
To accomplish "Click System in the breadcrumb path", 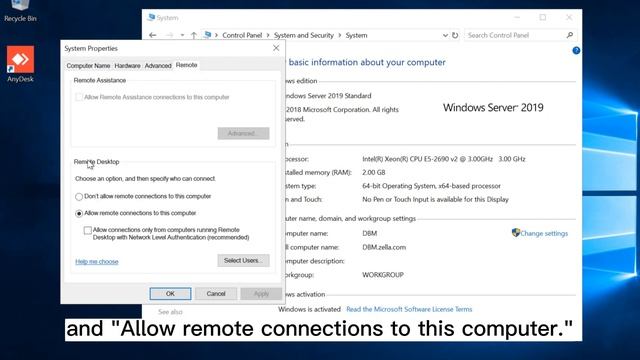I will [356, 36].
